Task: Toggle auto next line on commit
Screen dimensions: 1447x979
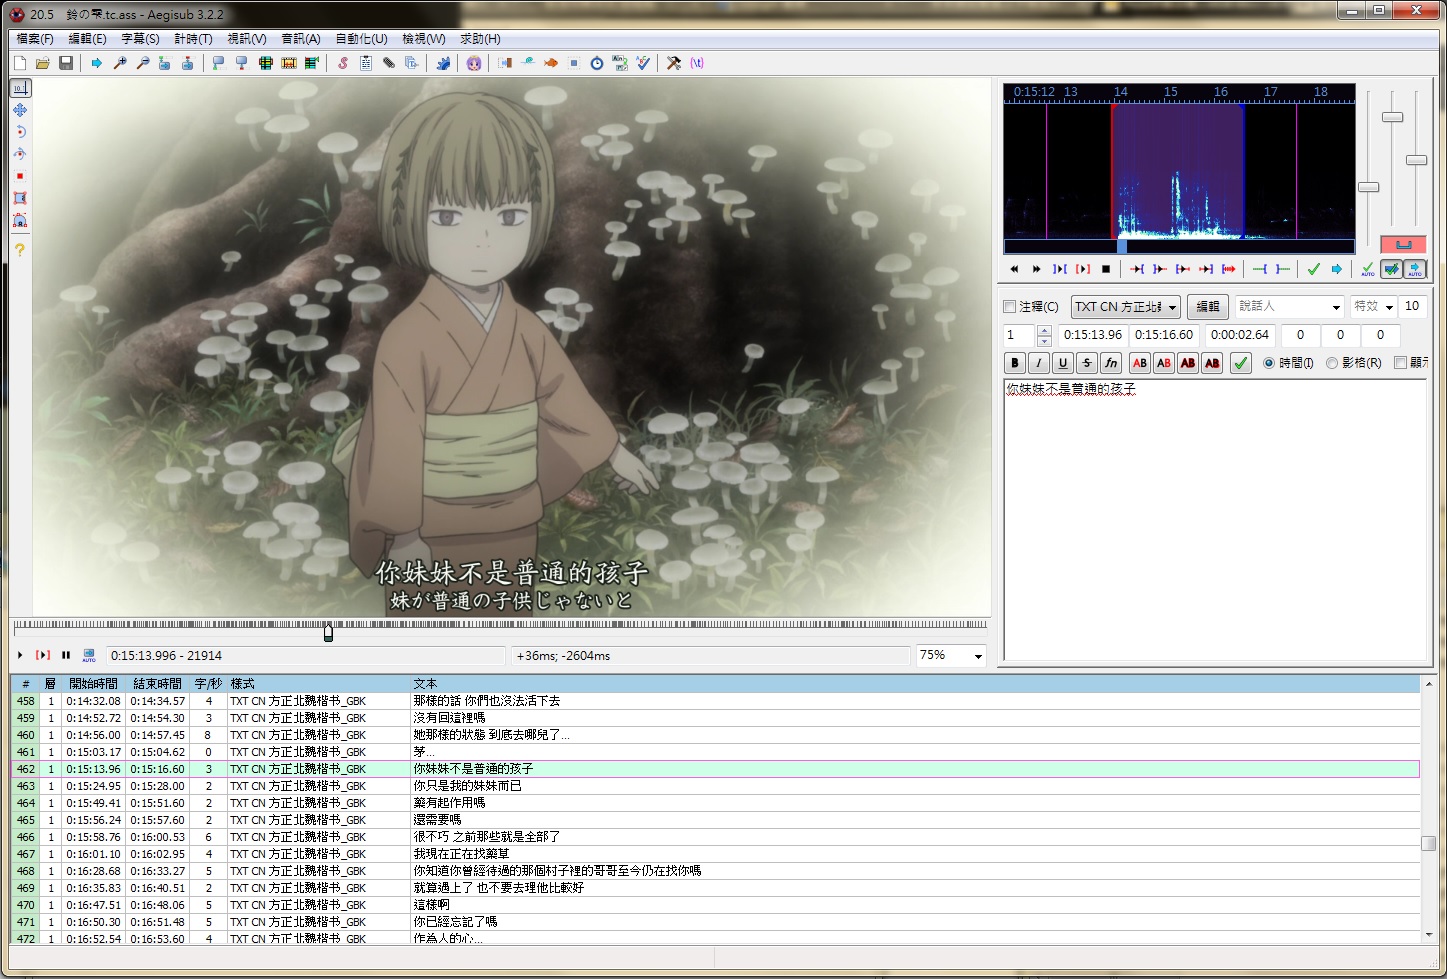Action: pyautogui.click(x=1391, y=269)
